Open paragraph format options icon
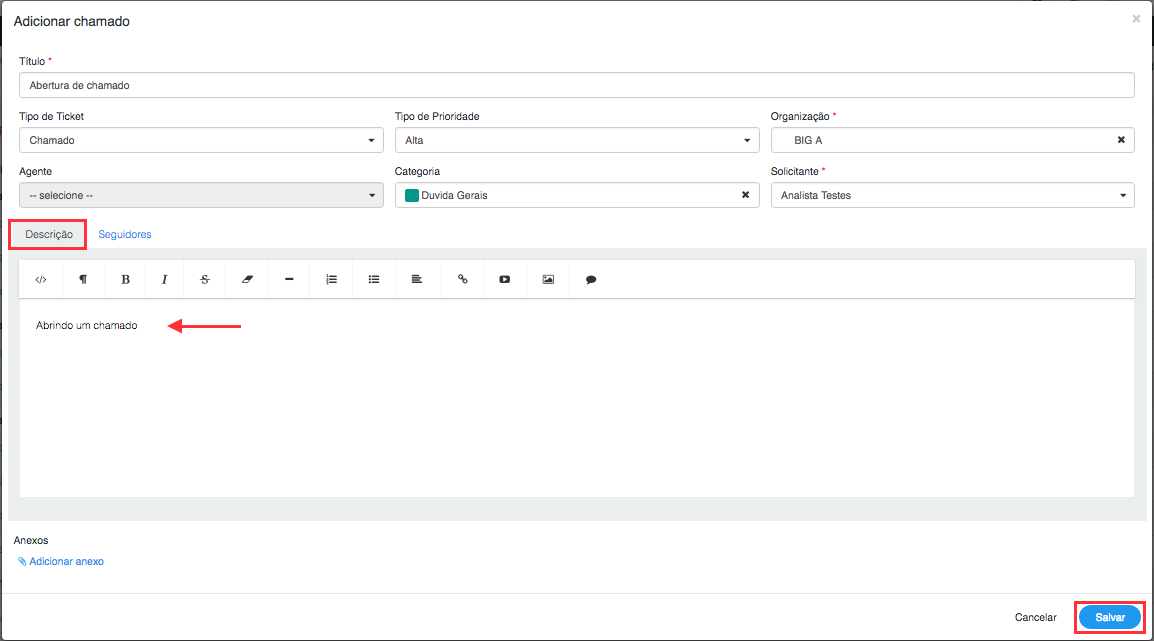 (83, 280)
